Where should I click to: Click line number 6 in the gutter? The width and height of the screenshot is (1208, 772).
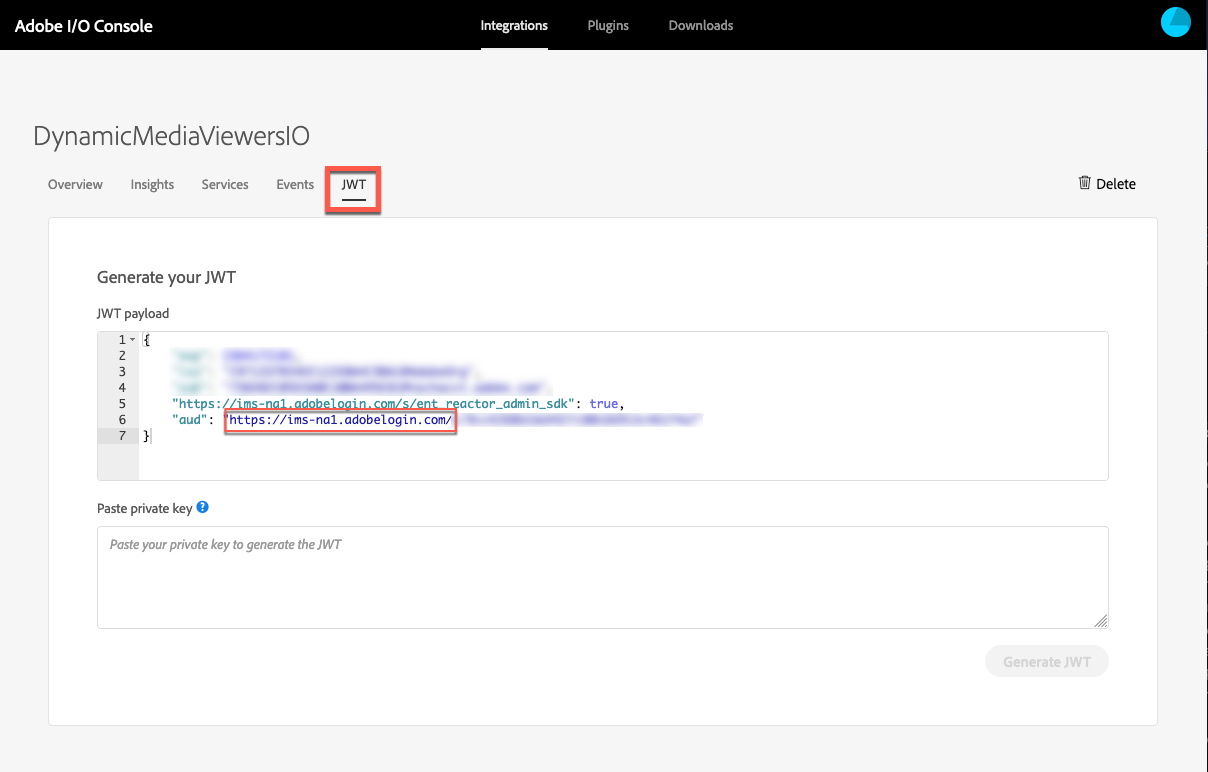122,420
